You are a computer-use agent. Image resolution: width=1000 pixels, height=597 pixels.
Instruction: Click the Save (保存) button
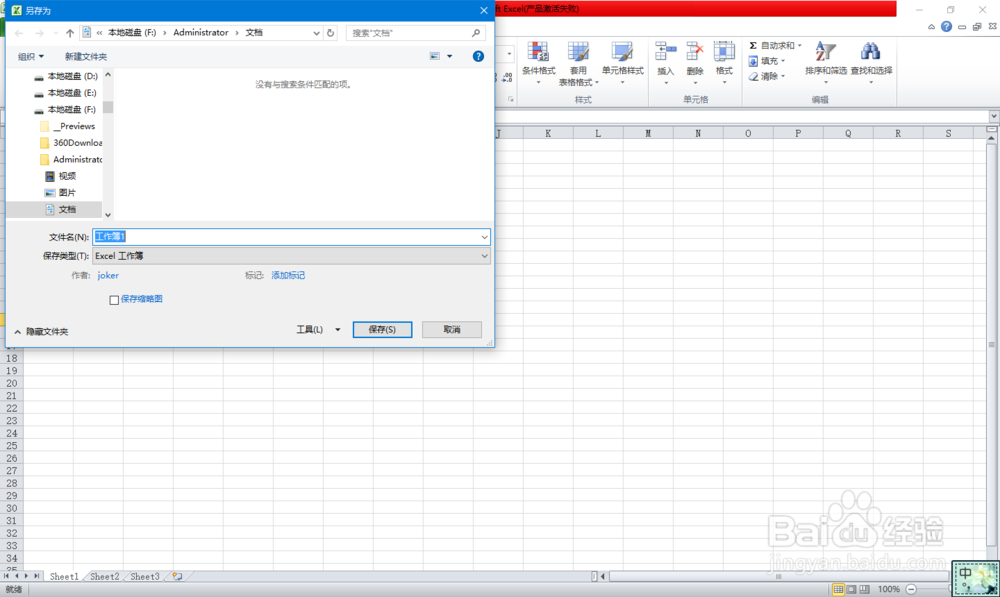click(x=382, y=329)
